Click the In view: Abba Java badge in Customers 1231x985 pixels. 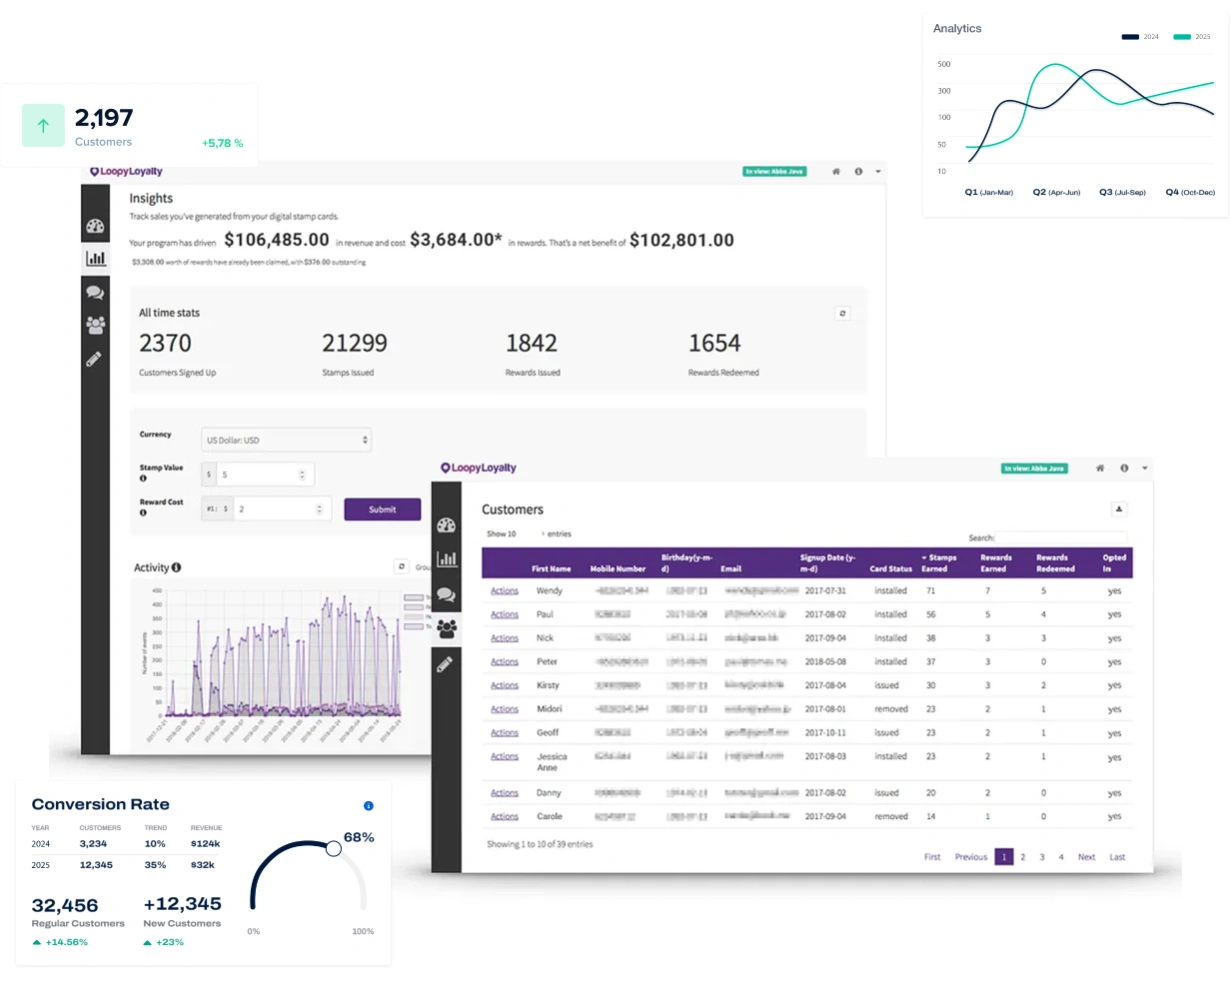click(x=1035, y=468)
